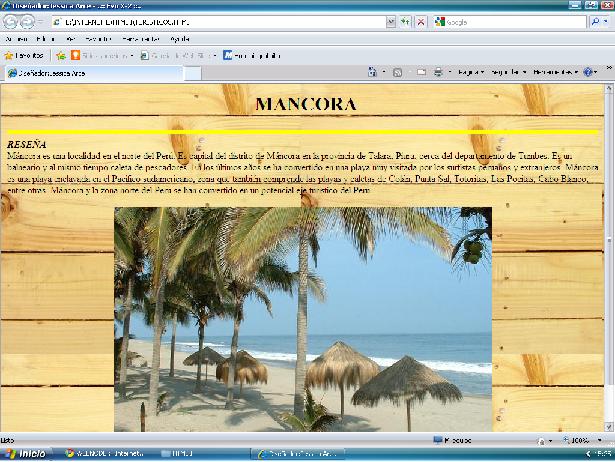Image resolution: width=615 pixels, height=462 pixels.
Task: Click the Windows Inicio start button
Action: pos(25,454)
